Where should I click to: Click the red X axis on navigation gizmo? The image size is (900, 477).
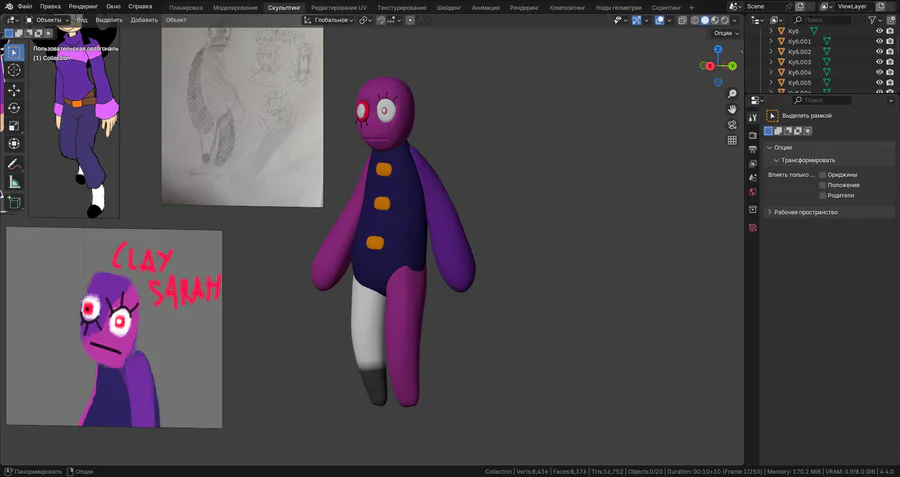tap(710, 66)
